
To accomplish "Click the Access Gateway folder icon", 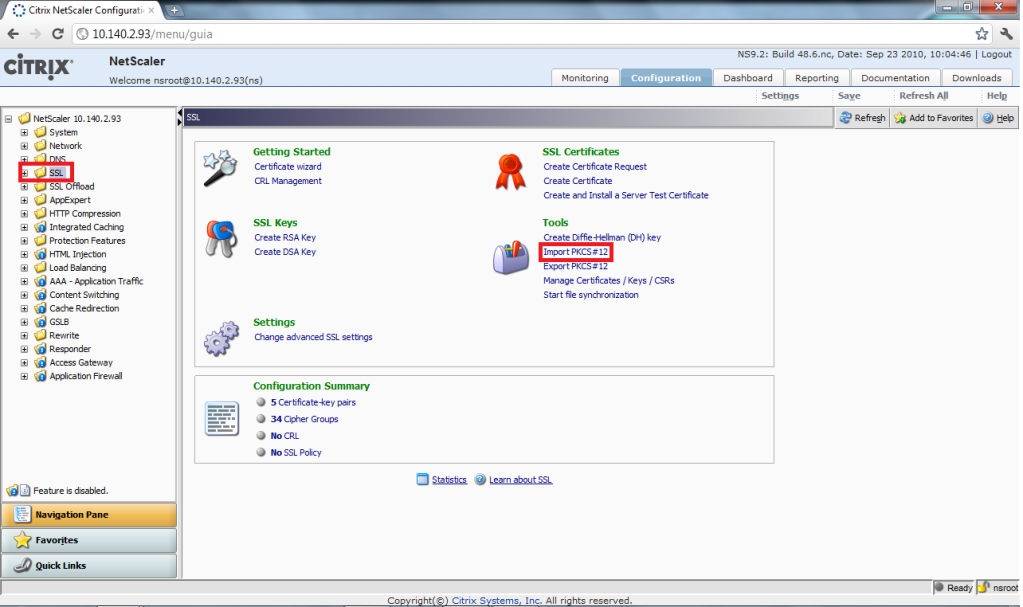I will click(x=40, y=362).
